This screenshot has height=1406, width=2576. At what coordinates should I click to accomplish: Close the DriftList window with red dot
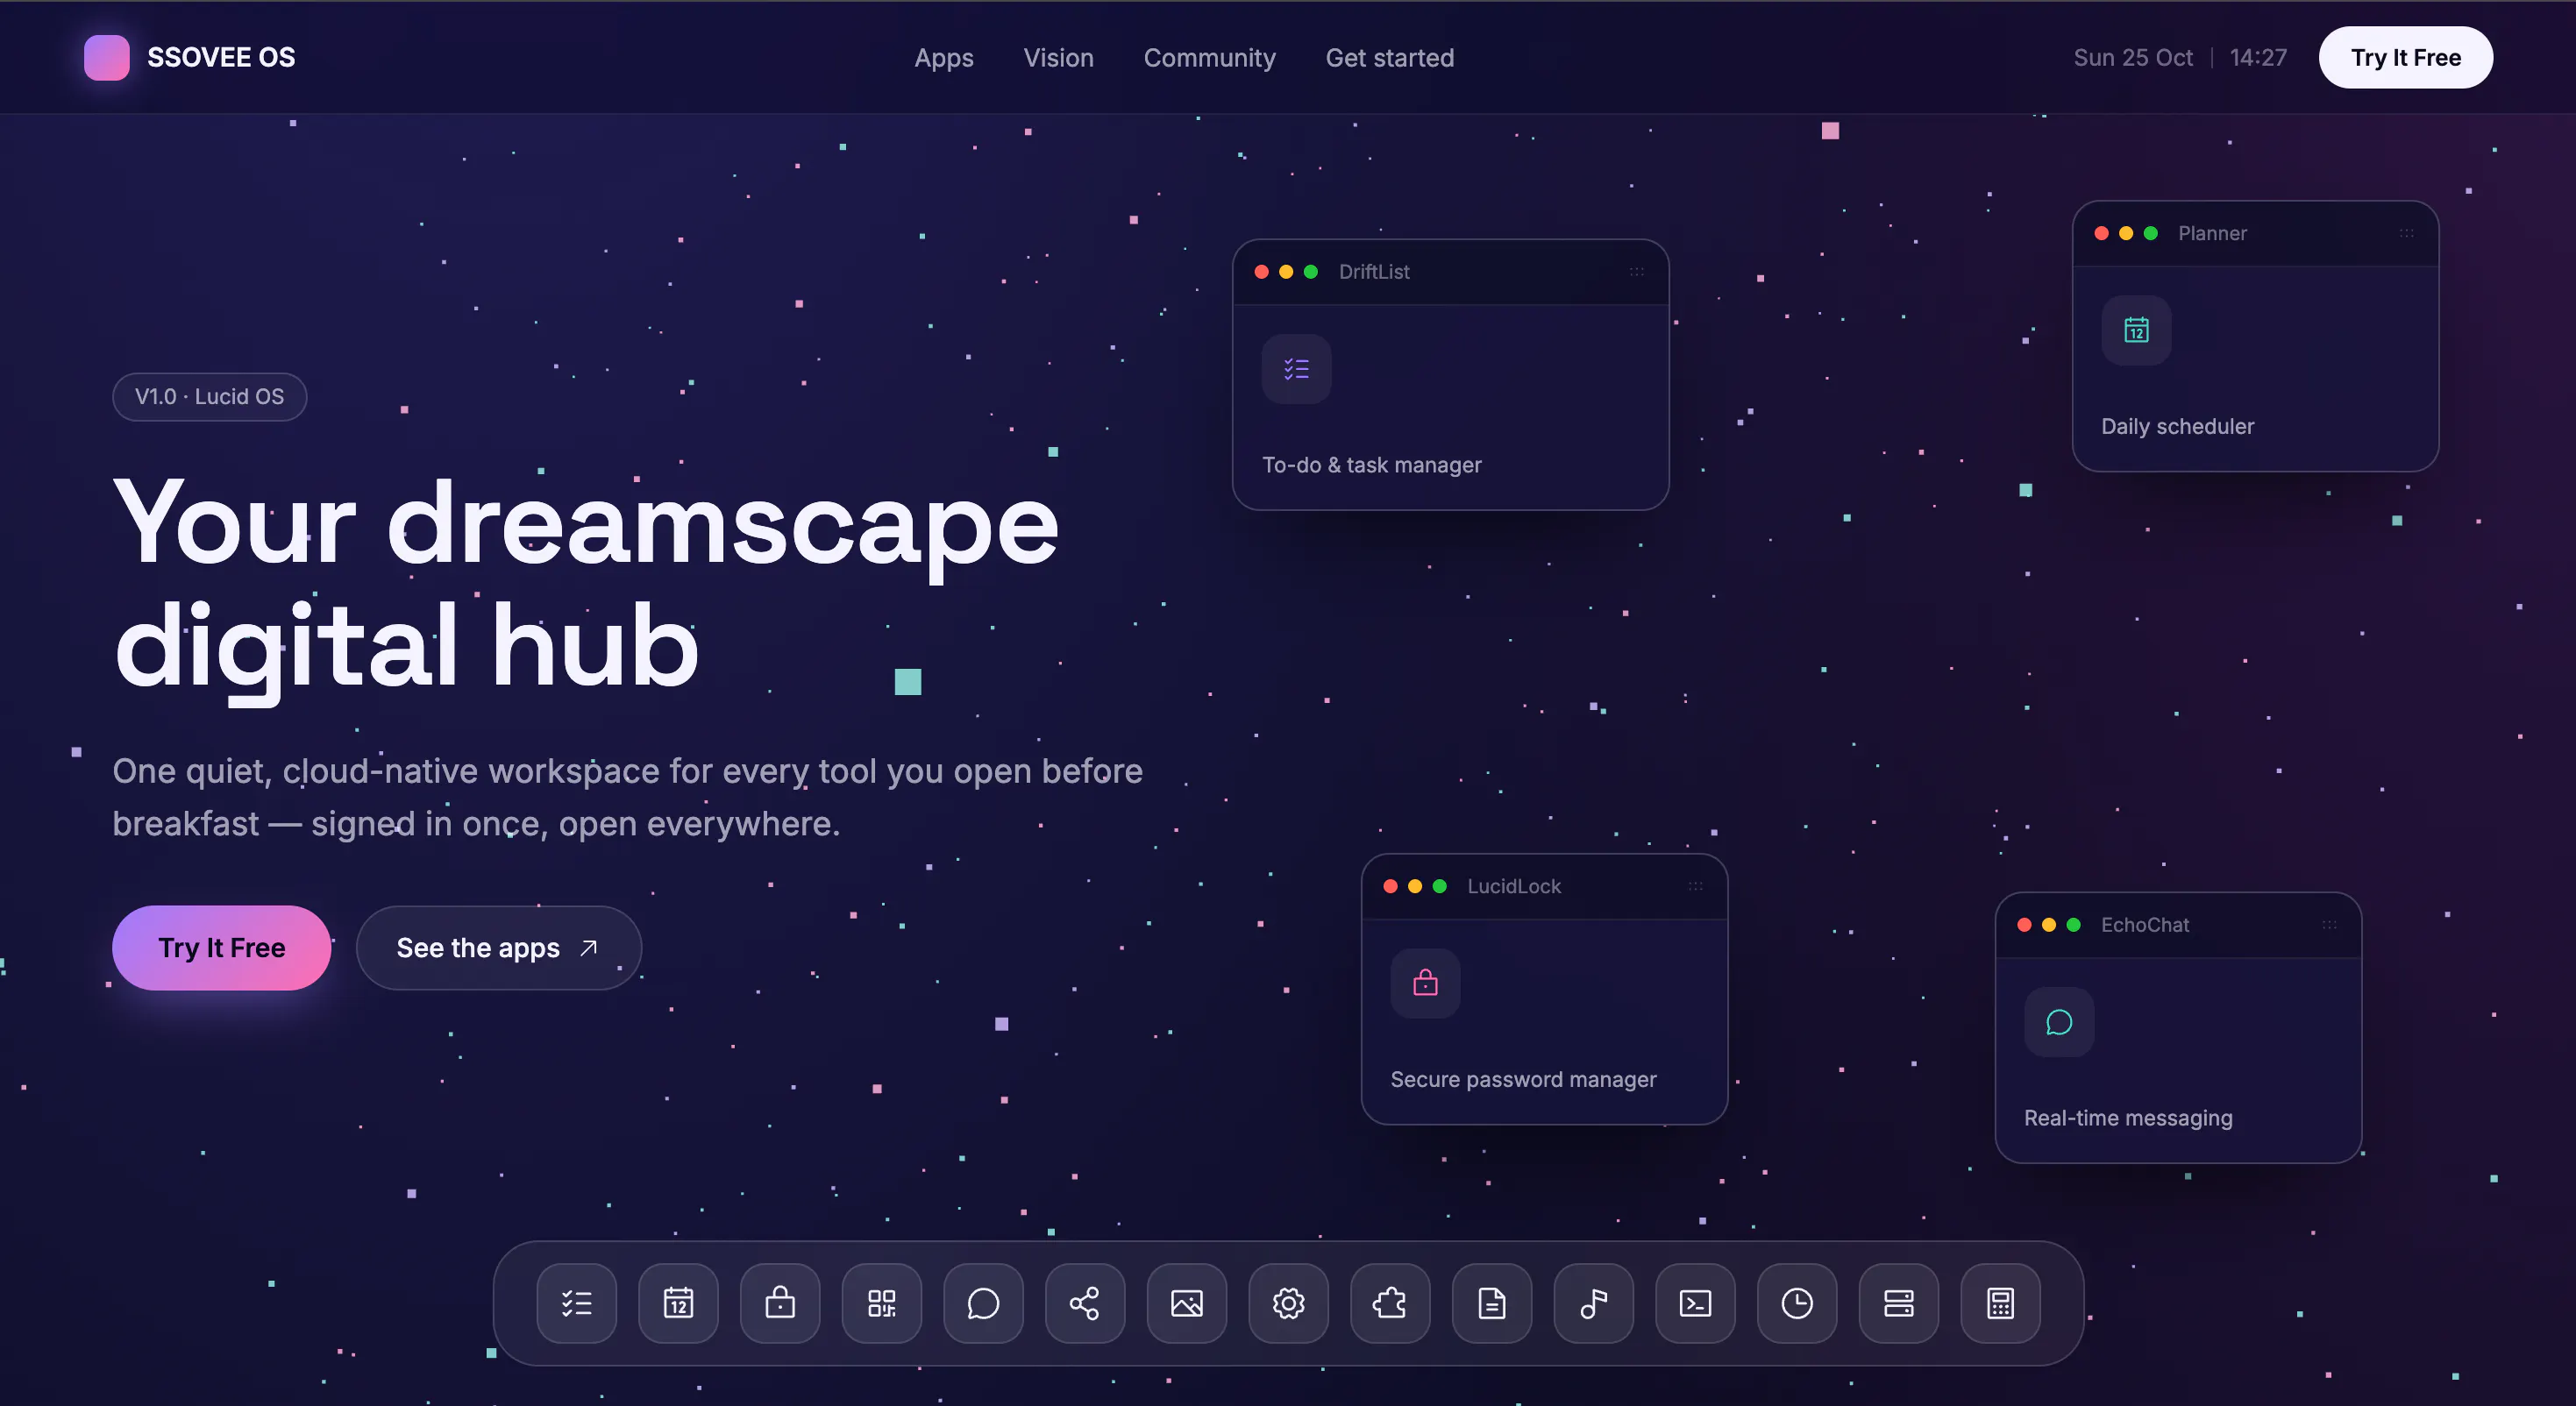click(x=1261, y=272)
